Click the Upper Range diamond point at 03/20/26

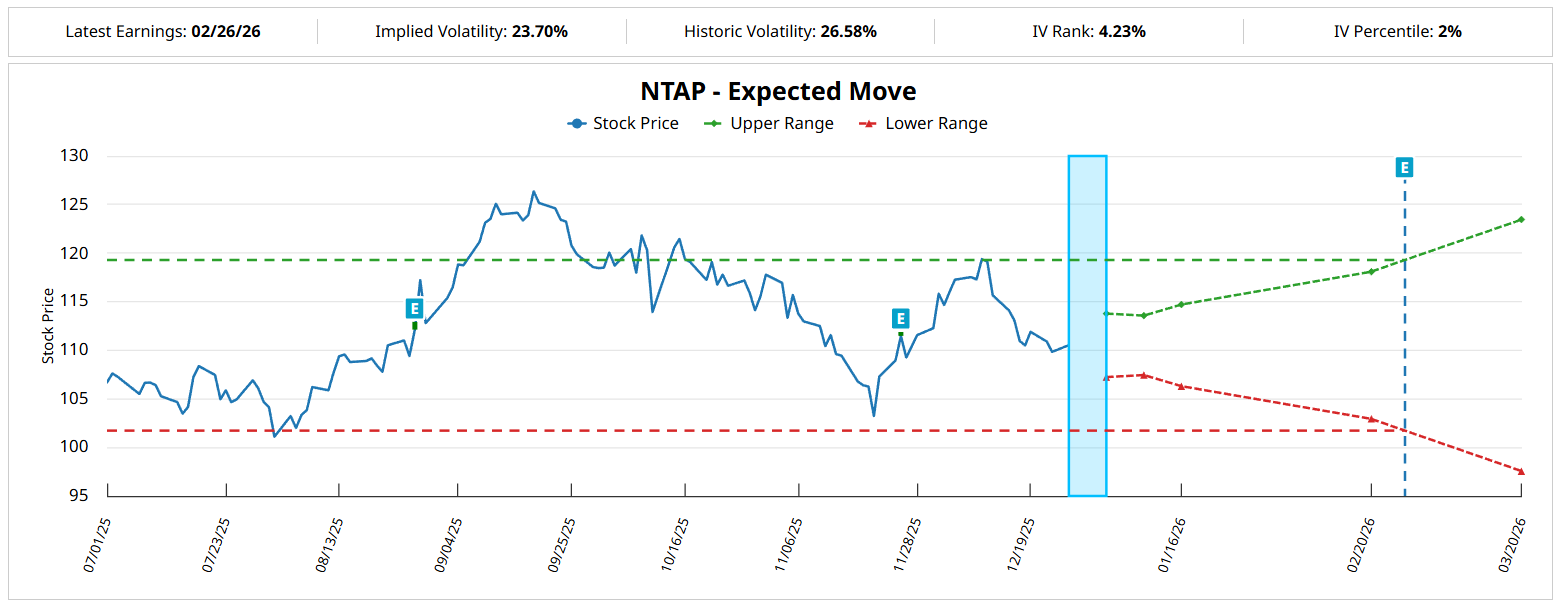click(x=1521, y=219)
